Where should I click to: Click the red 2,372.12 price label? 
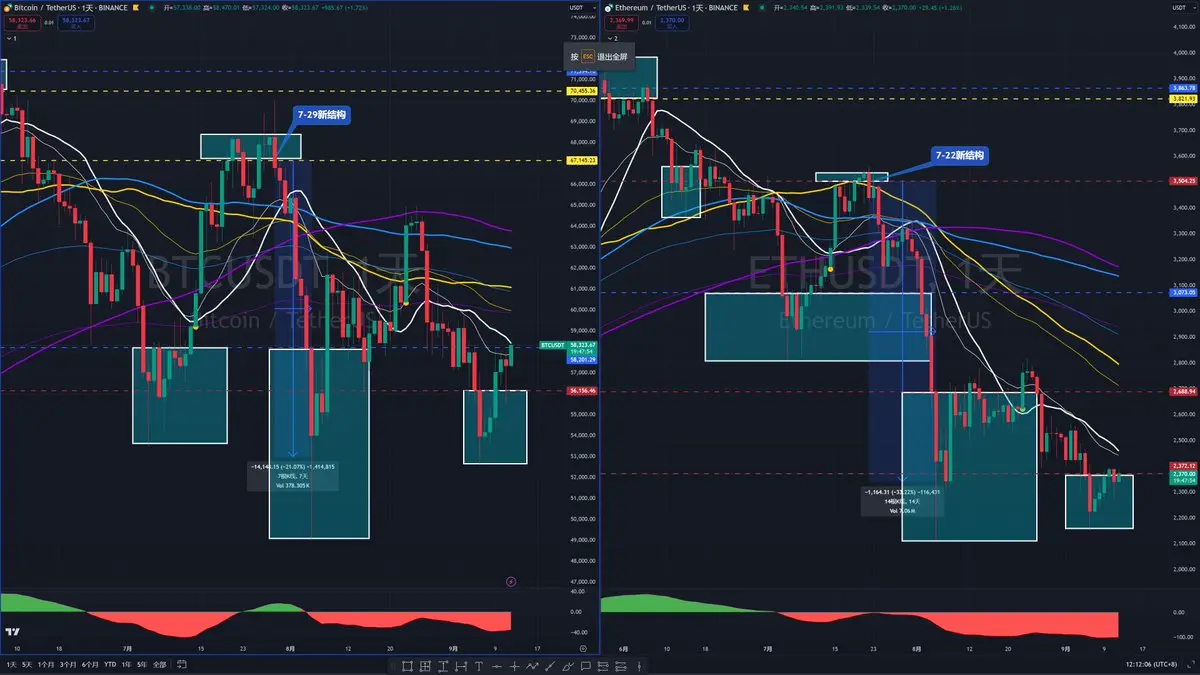click(1182, 466)
